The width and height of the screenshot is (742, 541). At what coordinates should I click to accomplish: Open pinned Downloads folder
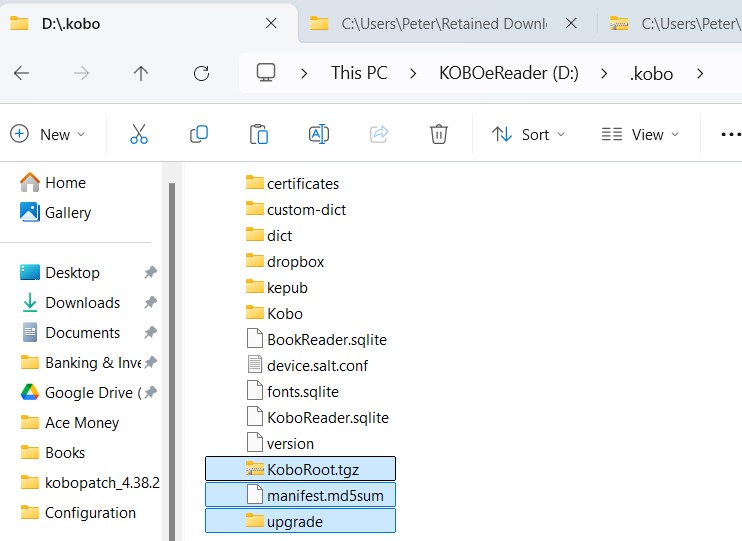[x=71, y=302]
